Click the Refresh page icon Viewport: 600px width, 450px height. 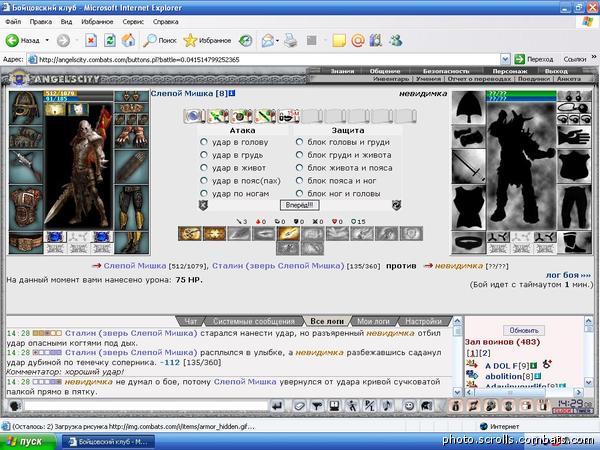point(110,40)
